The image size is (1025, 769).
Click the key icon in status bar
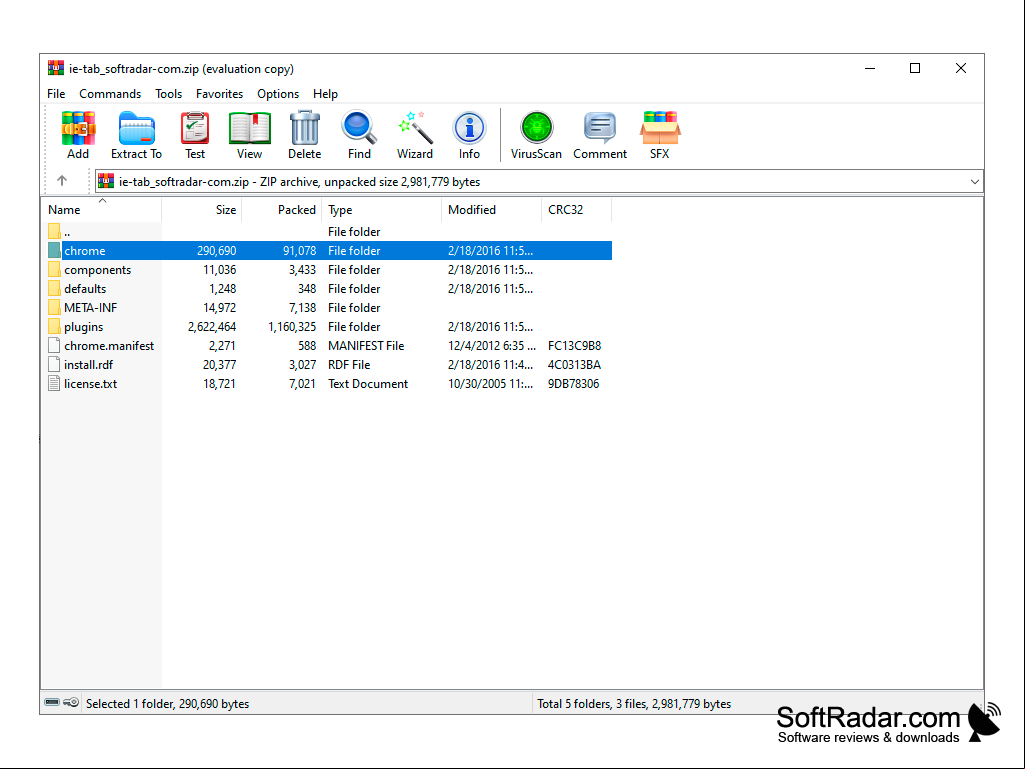click(71, 702)
